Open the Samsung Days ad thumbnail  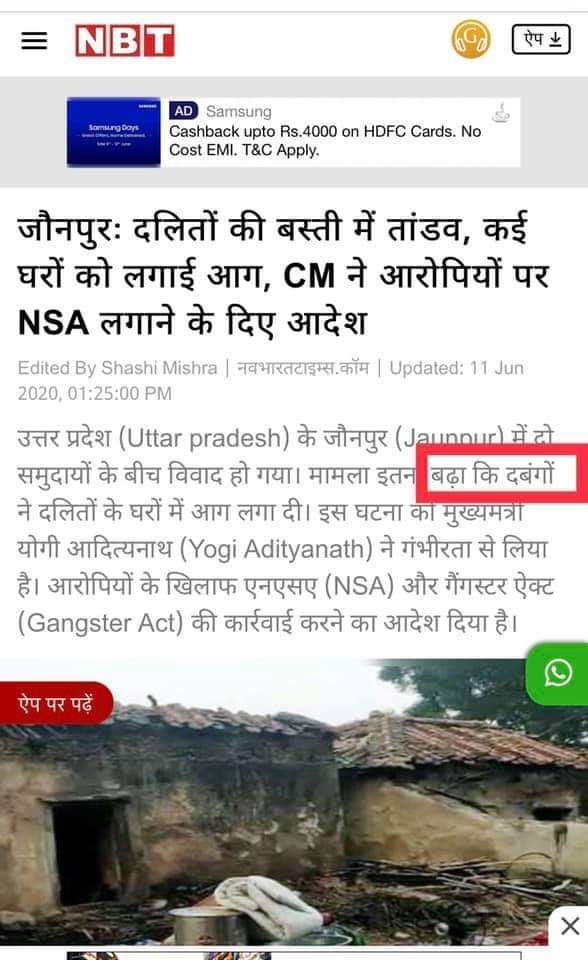[113, 132]
